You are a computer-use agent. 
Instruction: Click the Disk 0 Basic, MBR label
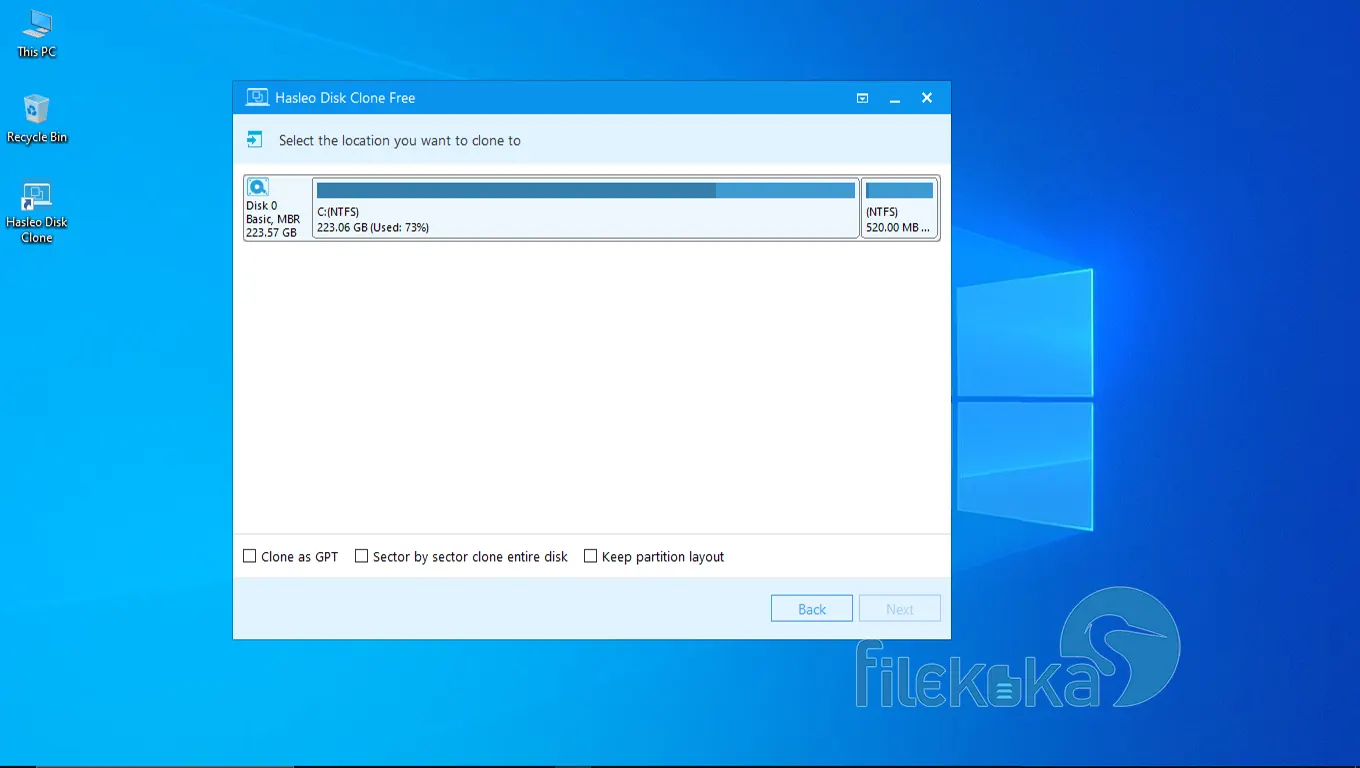[273, 213]
